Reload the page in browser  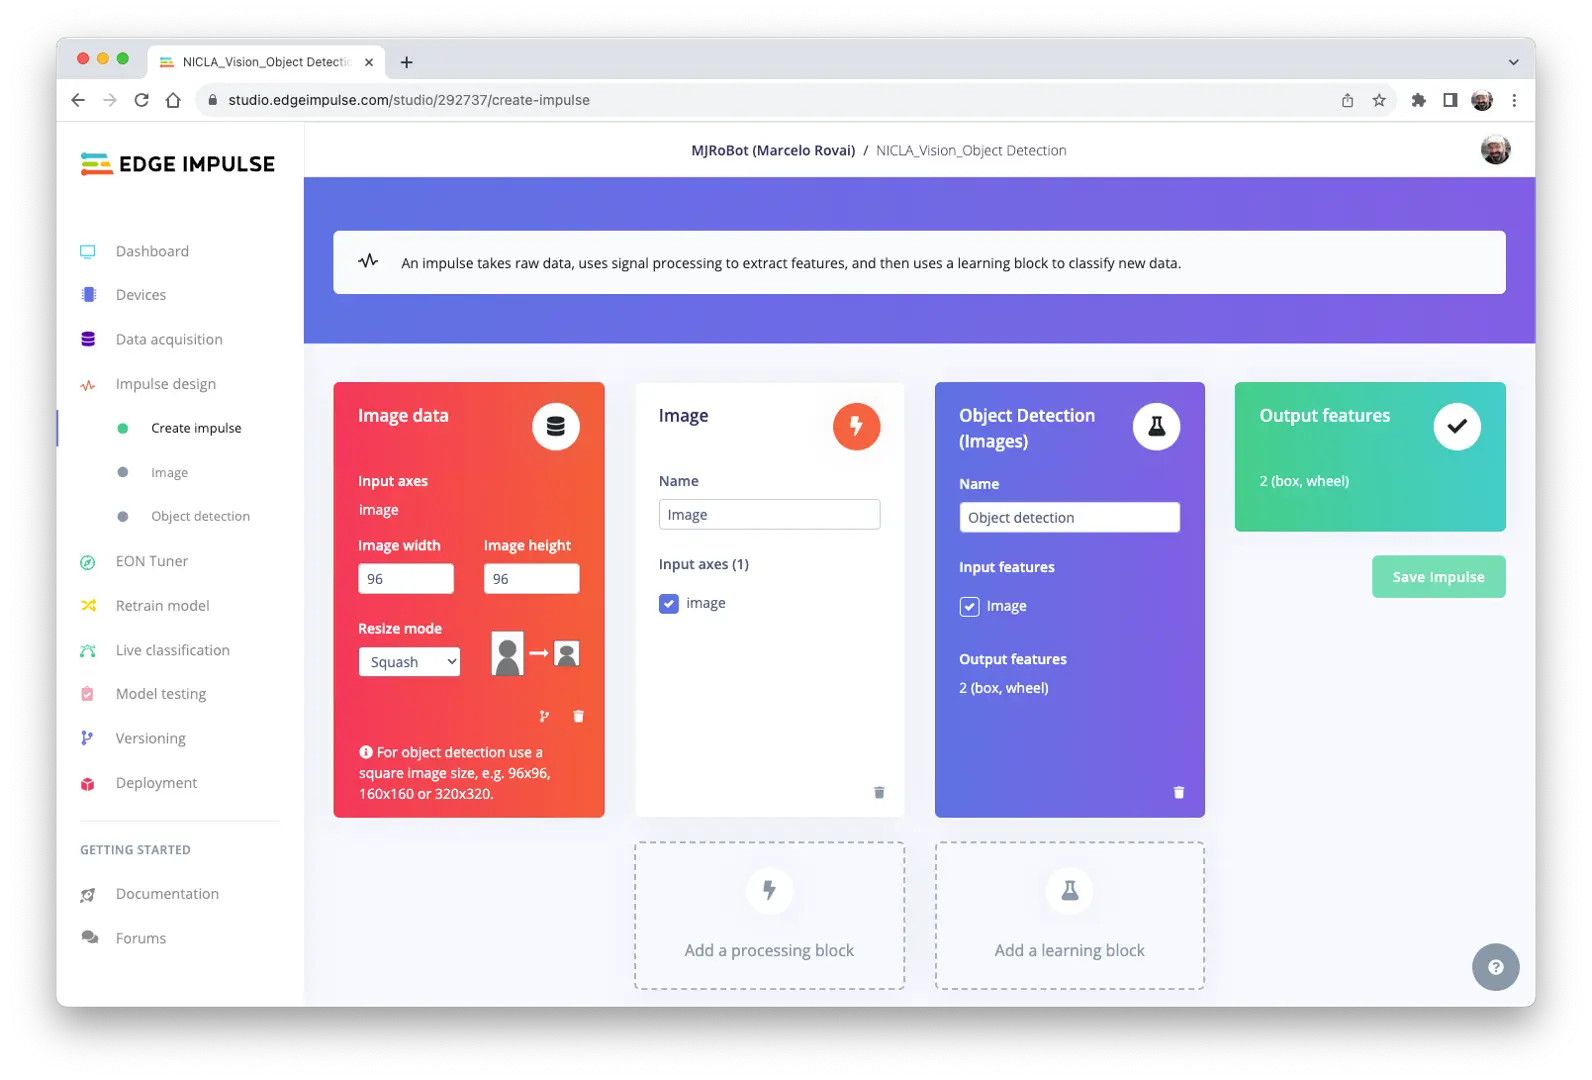point(141,100)
